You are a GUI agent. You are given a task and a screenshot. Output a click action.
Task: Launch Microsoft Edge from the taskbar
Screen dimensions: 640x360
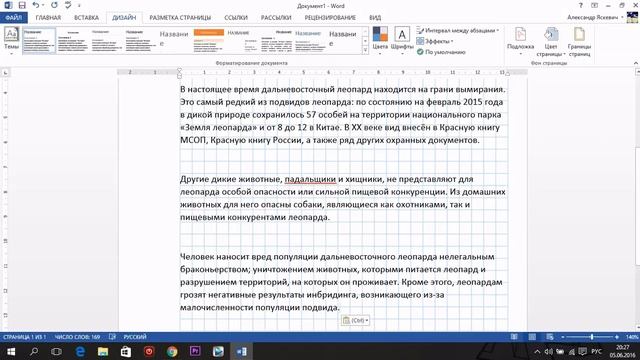(80, 351)
